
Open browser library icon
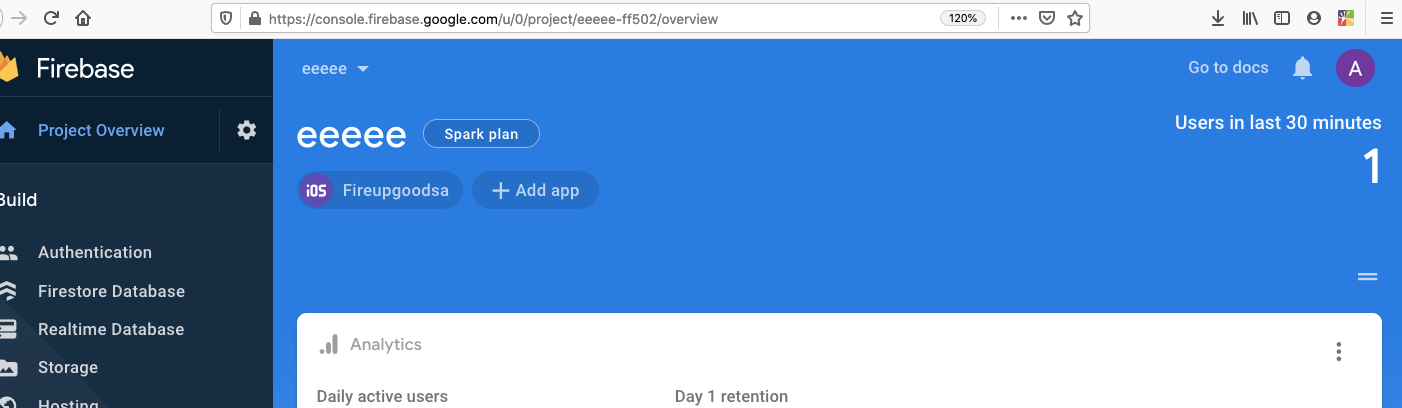pyautogui.click(x=1250, y=18)
